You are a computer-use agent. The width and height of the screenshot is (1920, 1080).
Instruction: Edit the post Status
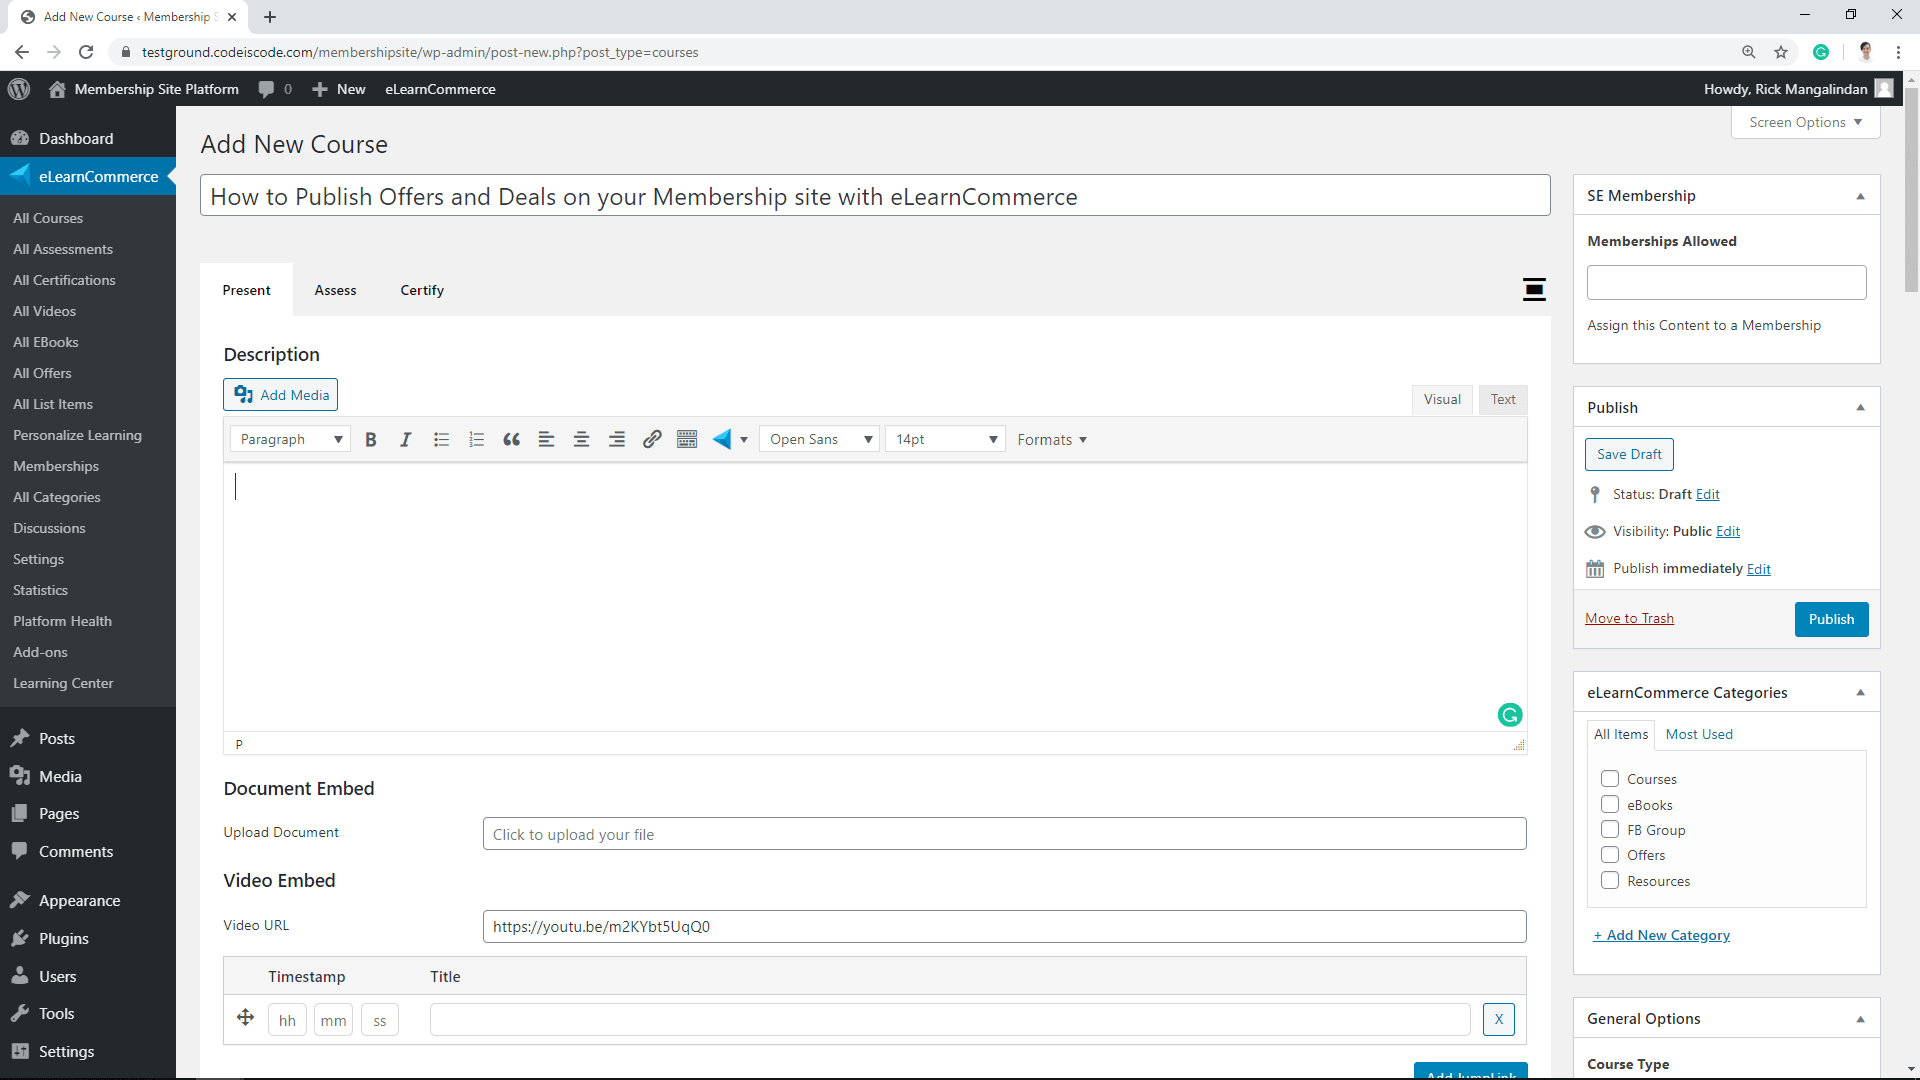point(1708,494)
